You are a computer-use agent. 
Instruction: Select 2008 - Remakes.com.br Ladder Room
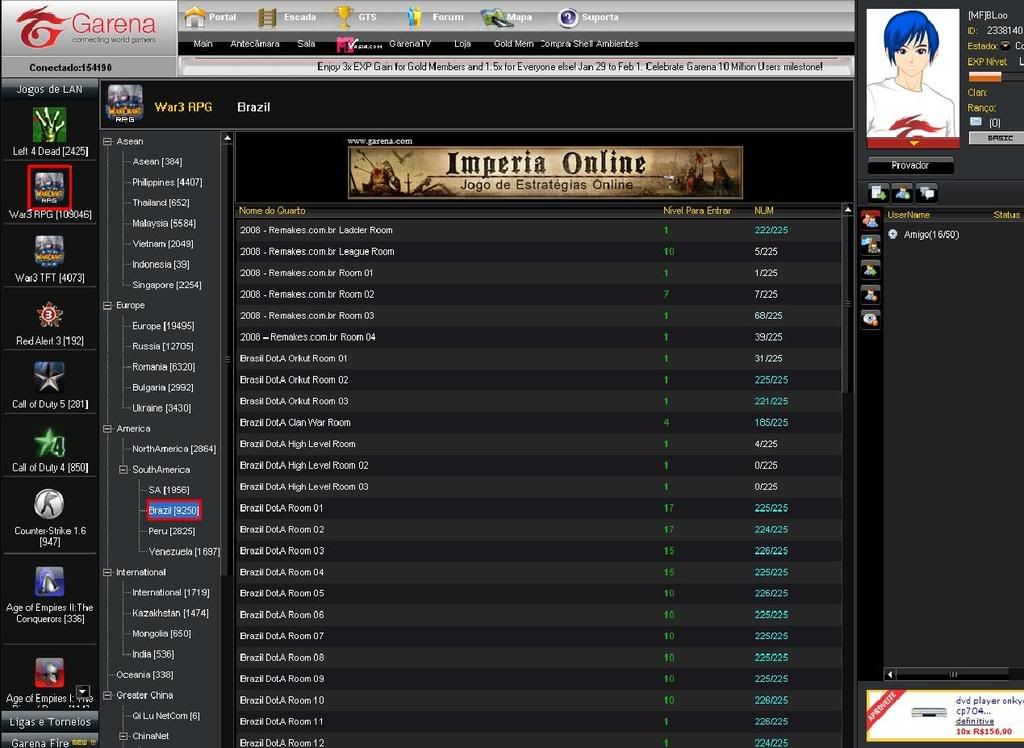pyautogui.click(x=539, y=230)
